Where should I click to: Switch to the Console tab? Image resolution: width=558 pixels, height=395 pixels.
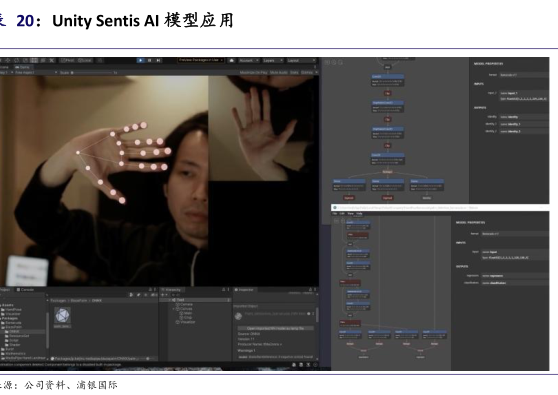(x=25, y=290)
